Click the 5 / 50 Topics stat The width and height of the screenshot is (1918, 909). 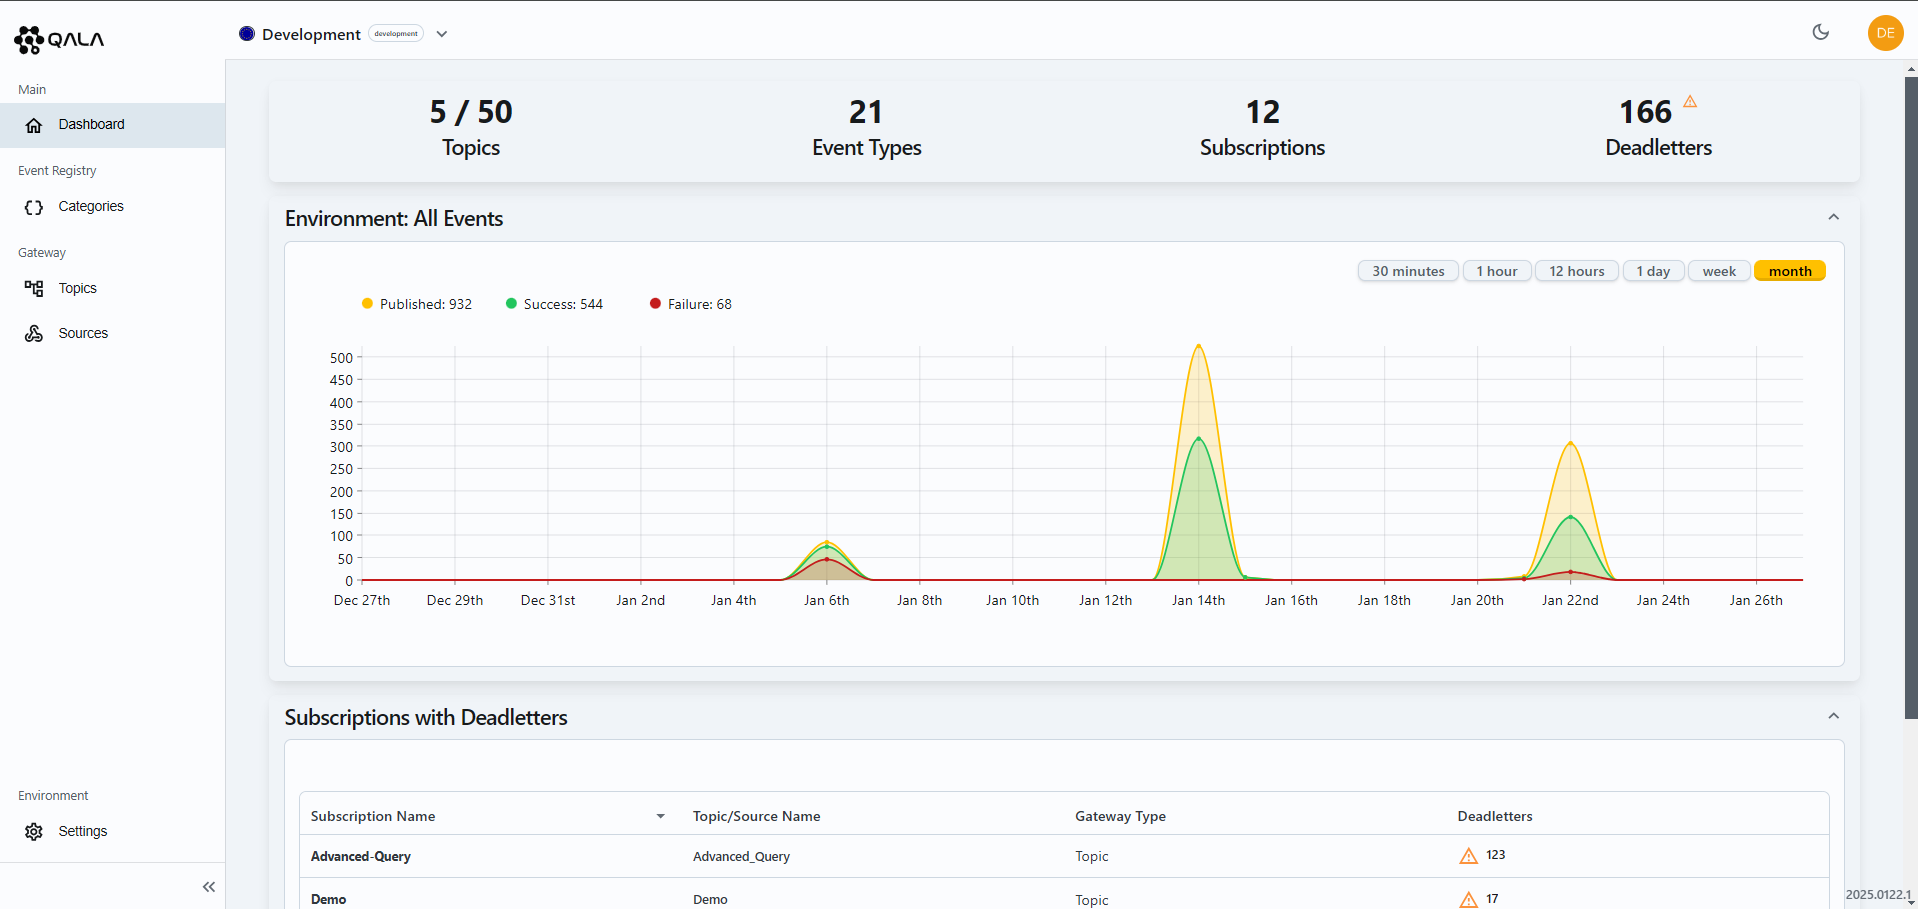click(471, 128)
